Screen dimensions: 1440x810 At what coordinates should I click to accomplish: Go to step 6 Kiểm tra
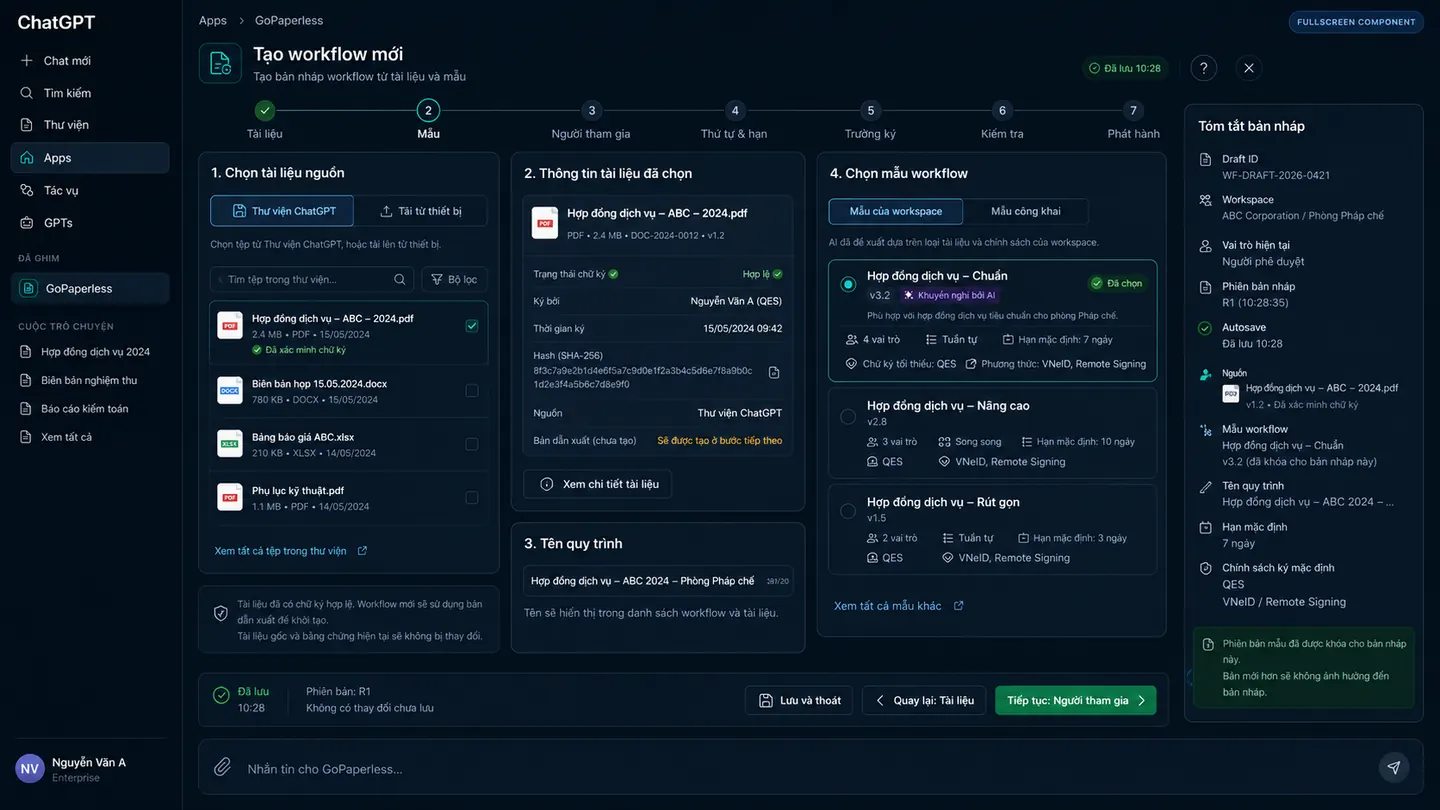click(1002, 120)
